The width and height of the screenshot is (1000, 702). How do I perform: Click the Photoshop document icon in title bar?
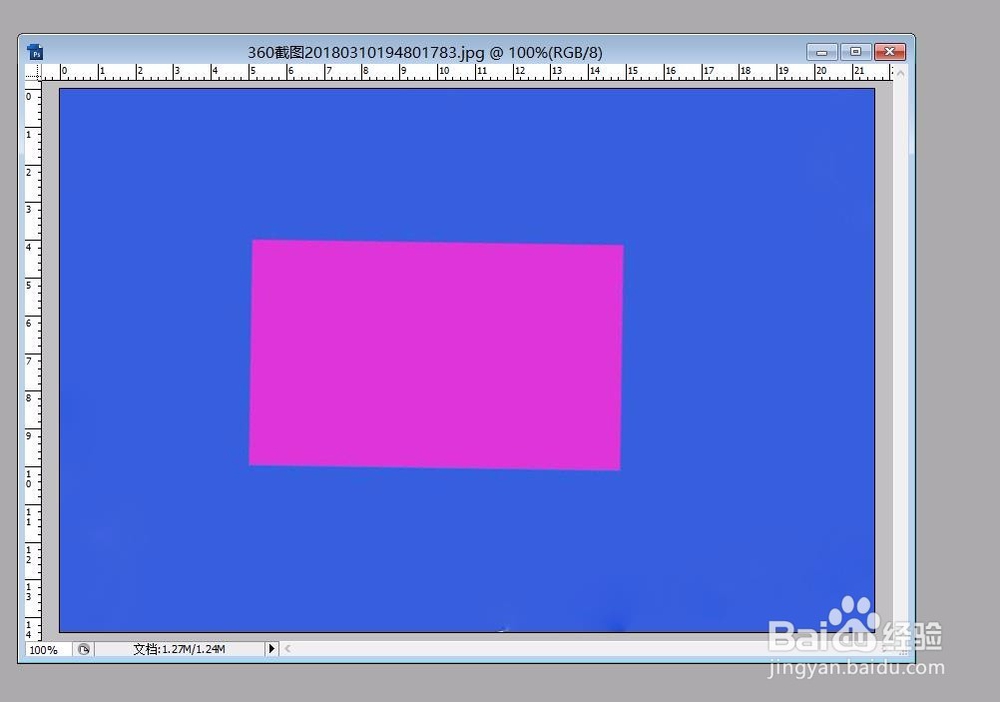pos(35,52)
